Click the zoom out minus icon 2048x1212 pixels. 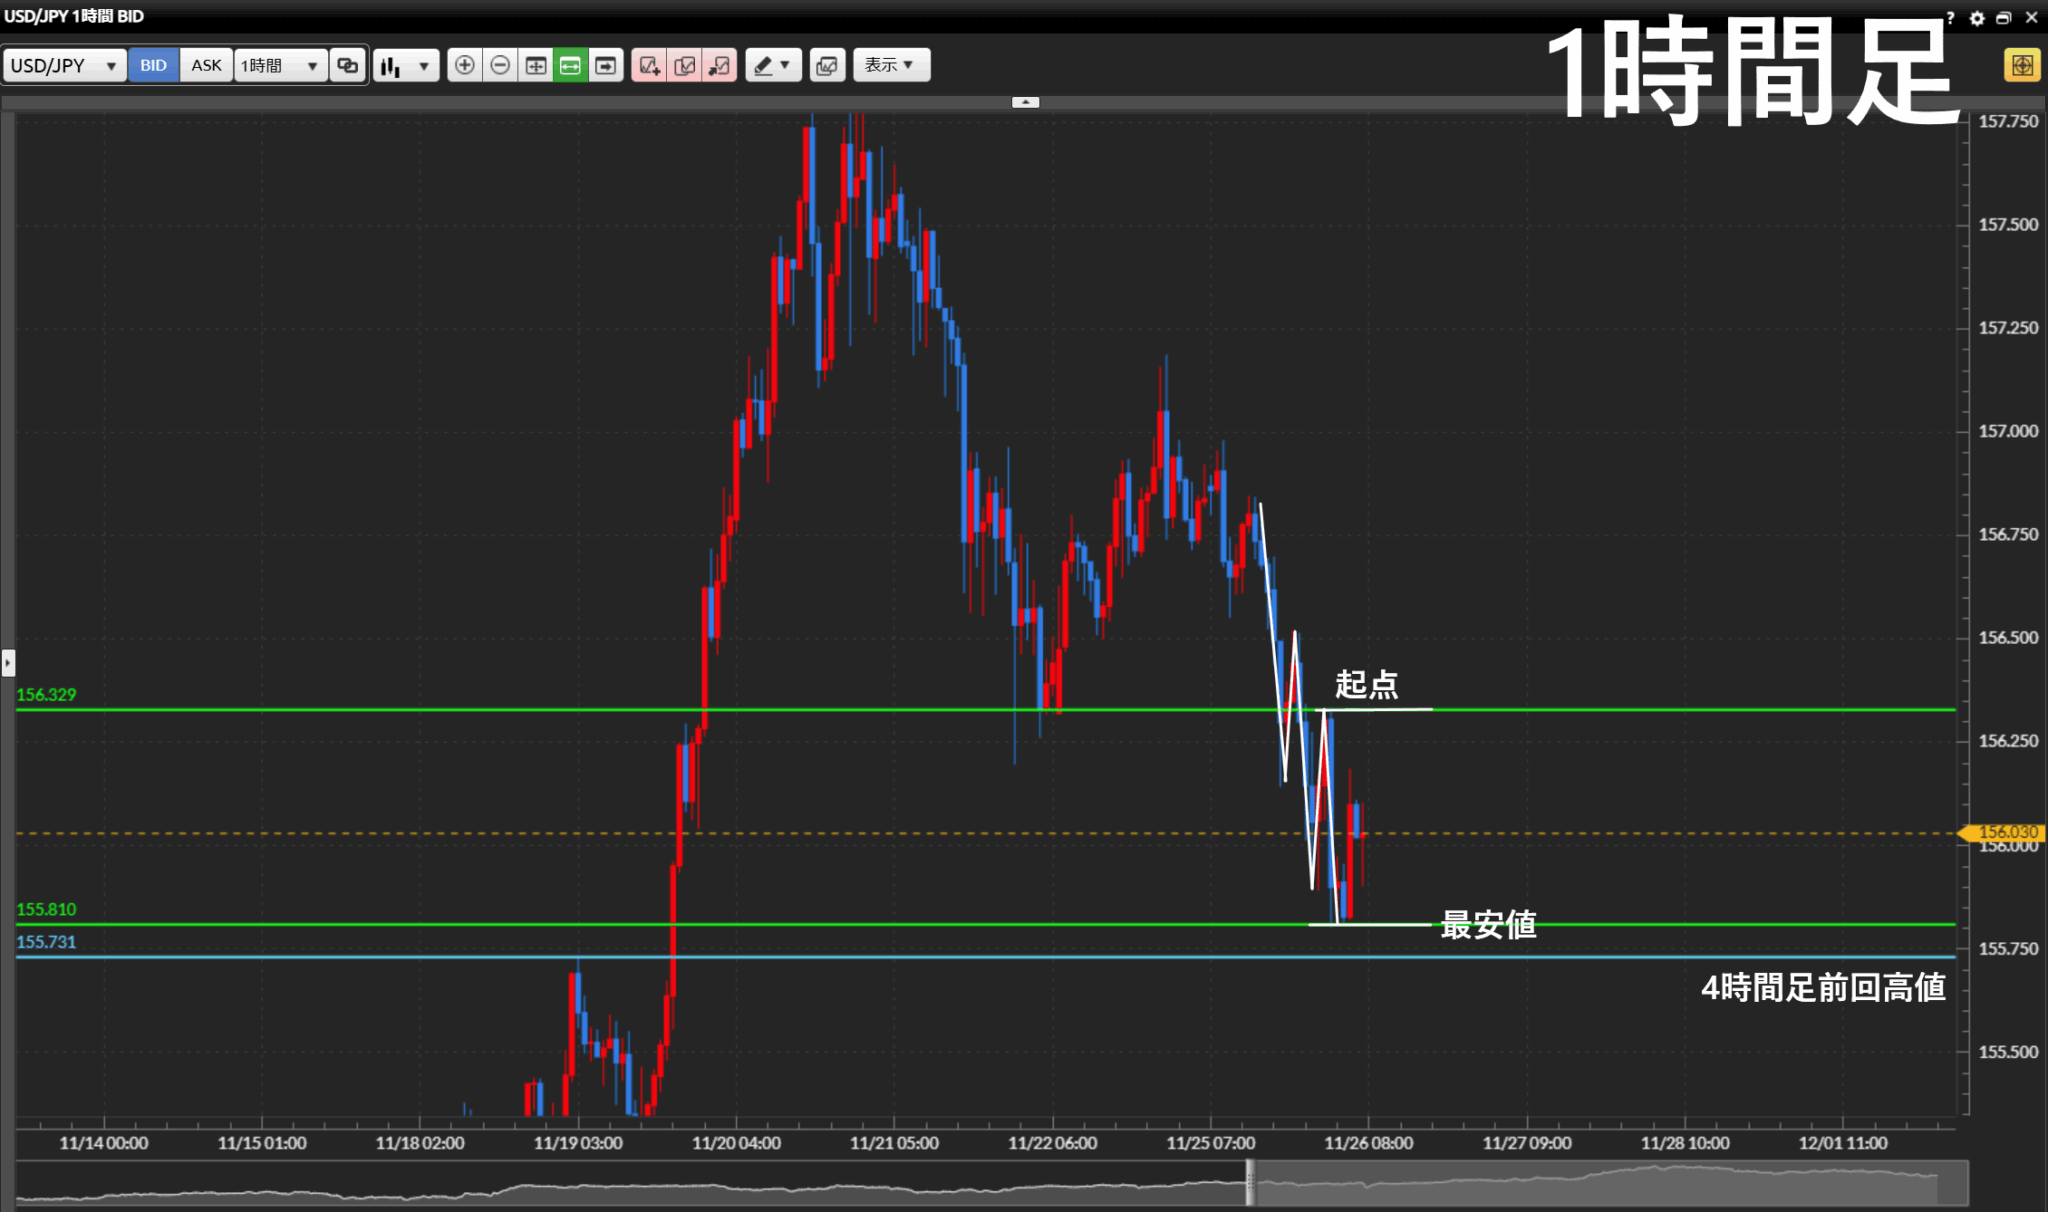tap(500, 66)
